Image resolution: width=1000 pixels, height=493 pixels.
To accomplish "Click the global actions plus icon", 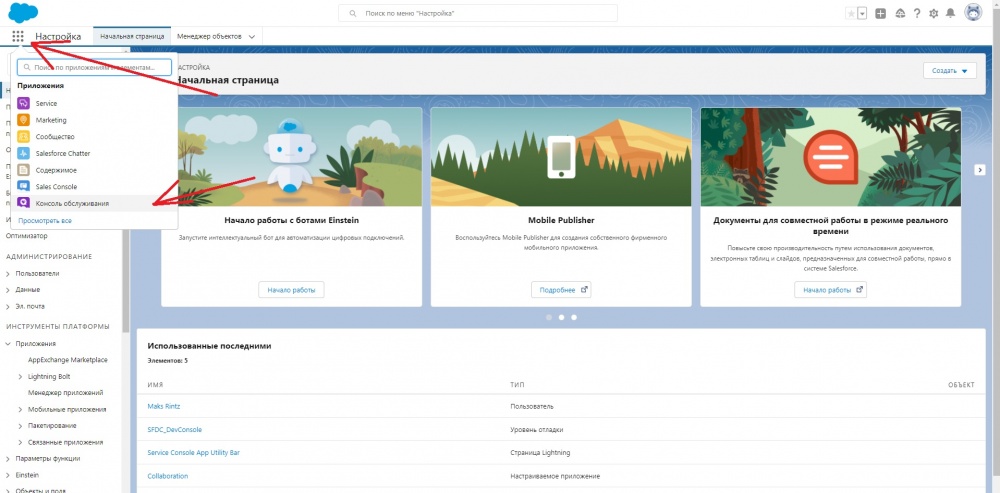I will (881, 13).
